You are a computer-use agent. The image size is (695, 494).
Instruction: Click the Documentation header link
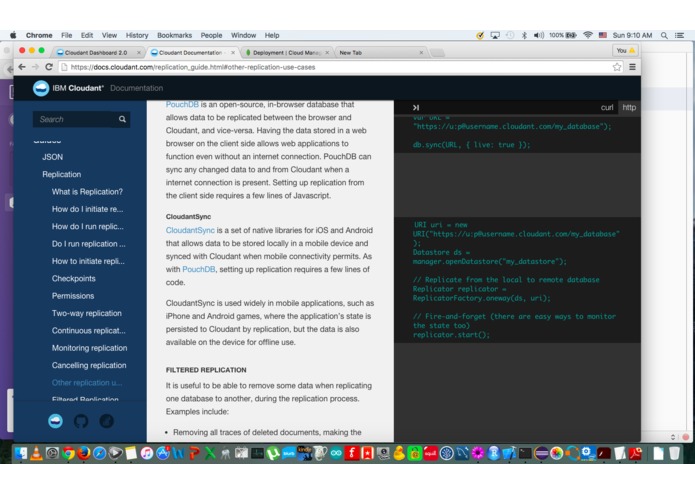137,88
